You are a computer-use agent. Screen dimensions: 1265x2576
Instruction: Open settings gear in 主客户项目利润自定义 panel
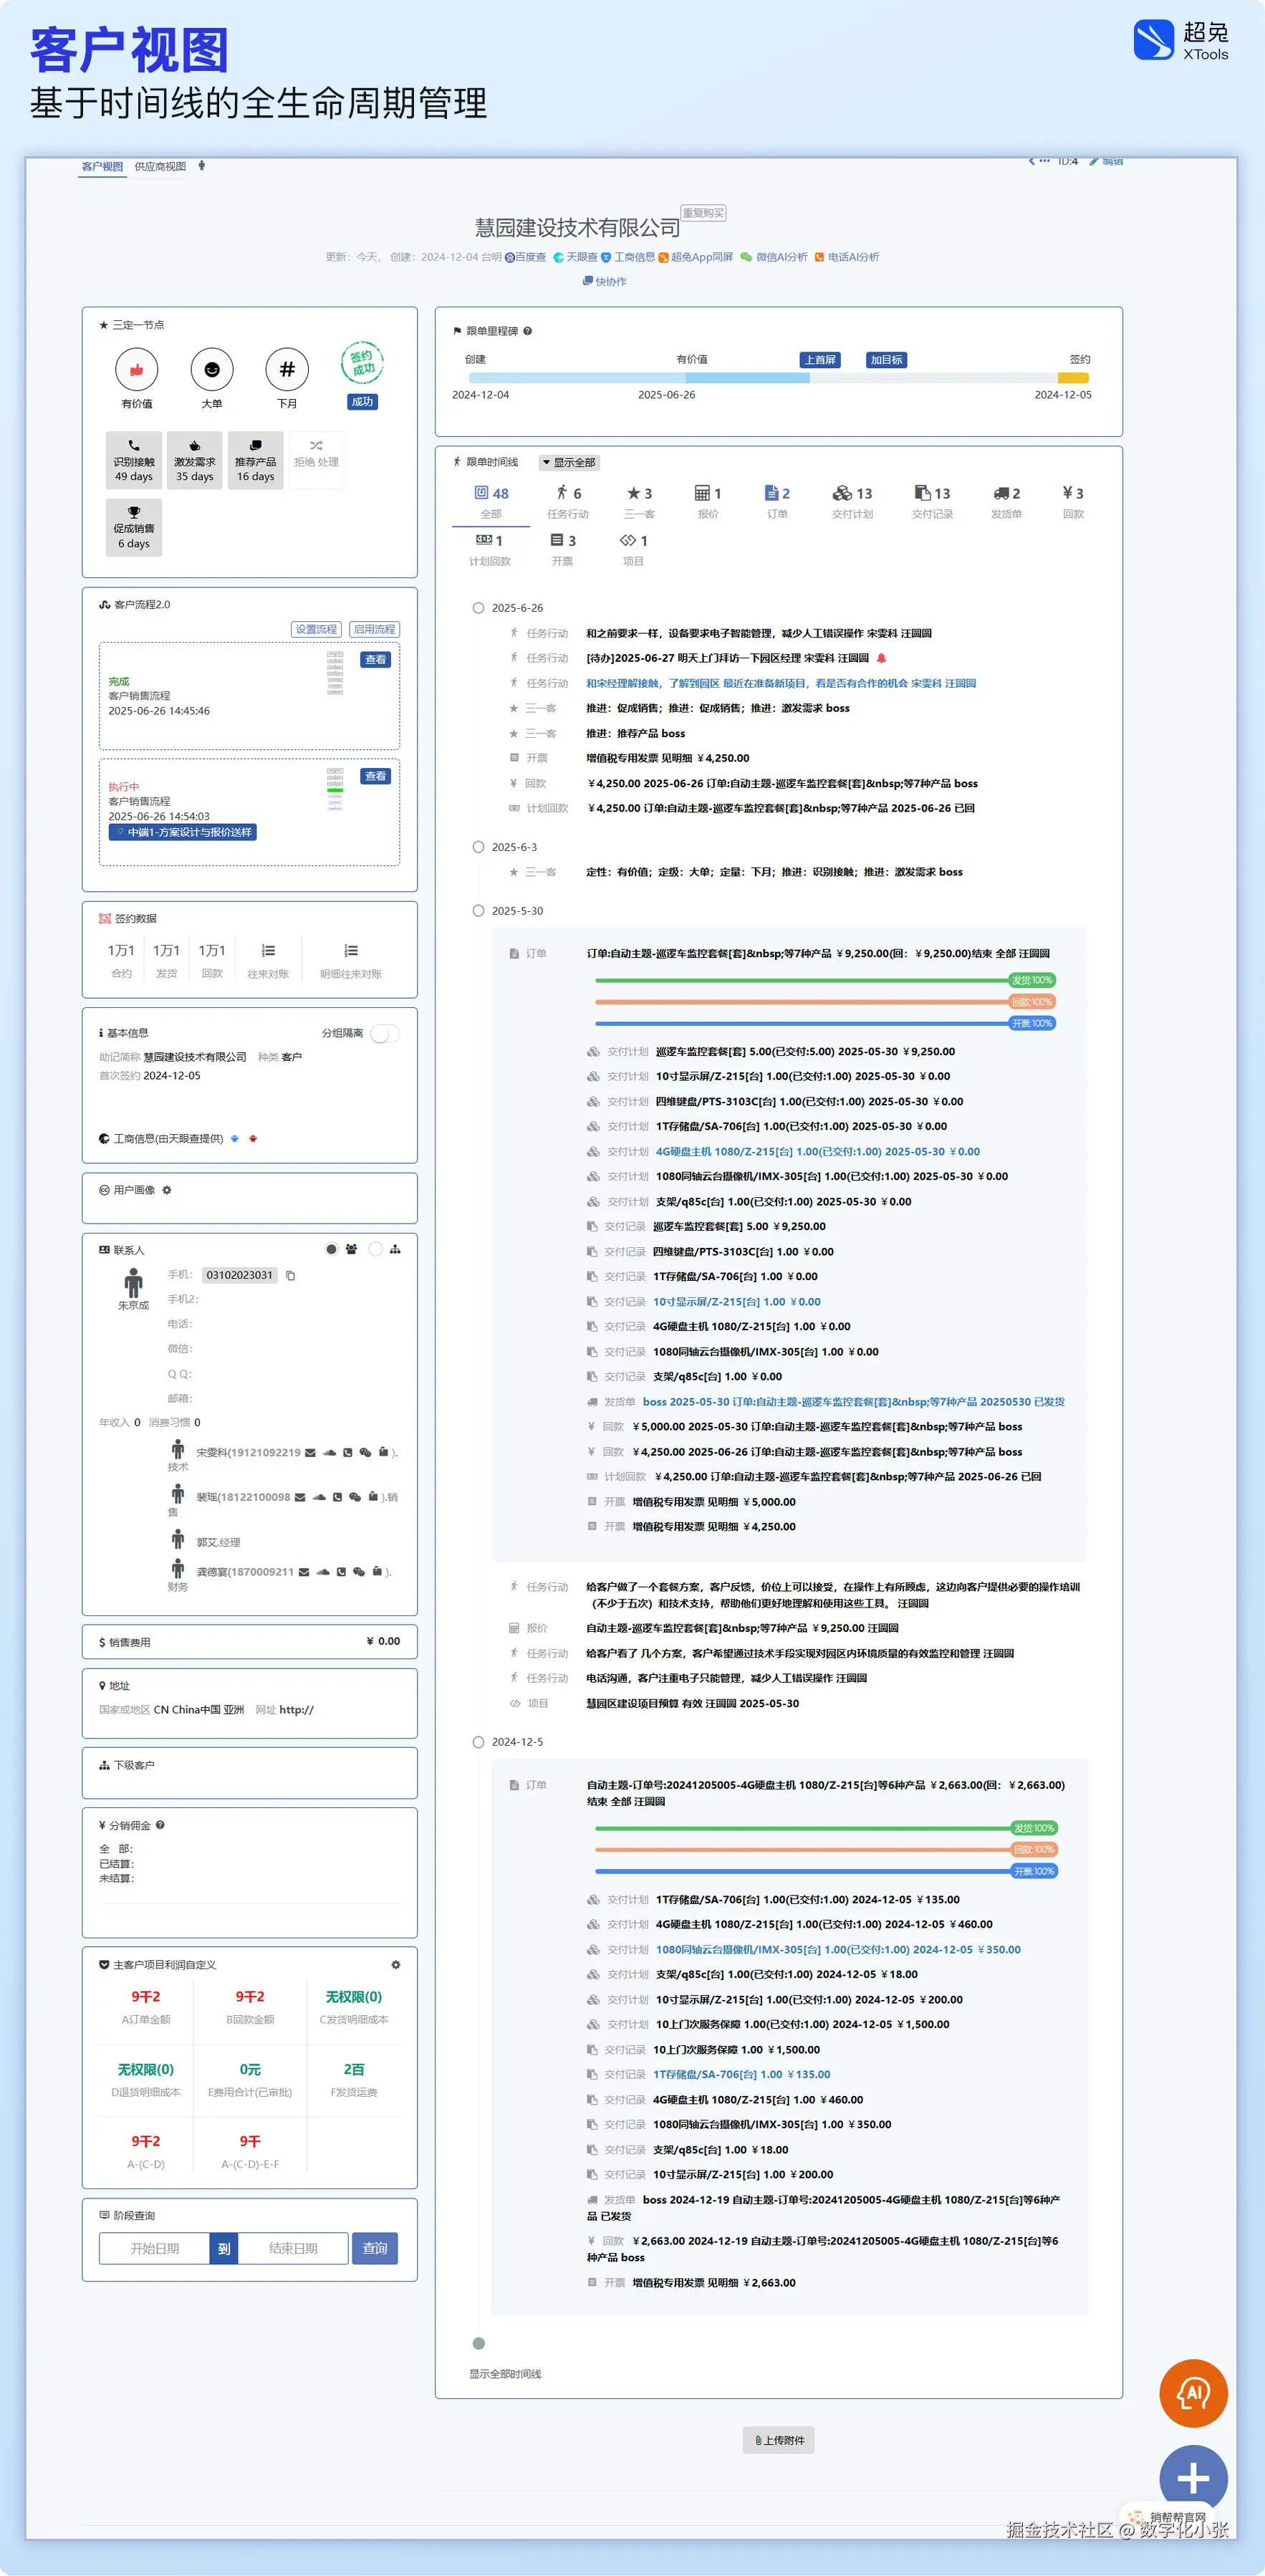396,1964
